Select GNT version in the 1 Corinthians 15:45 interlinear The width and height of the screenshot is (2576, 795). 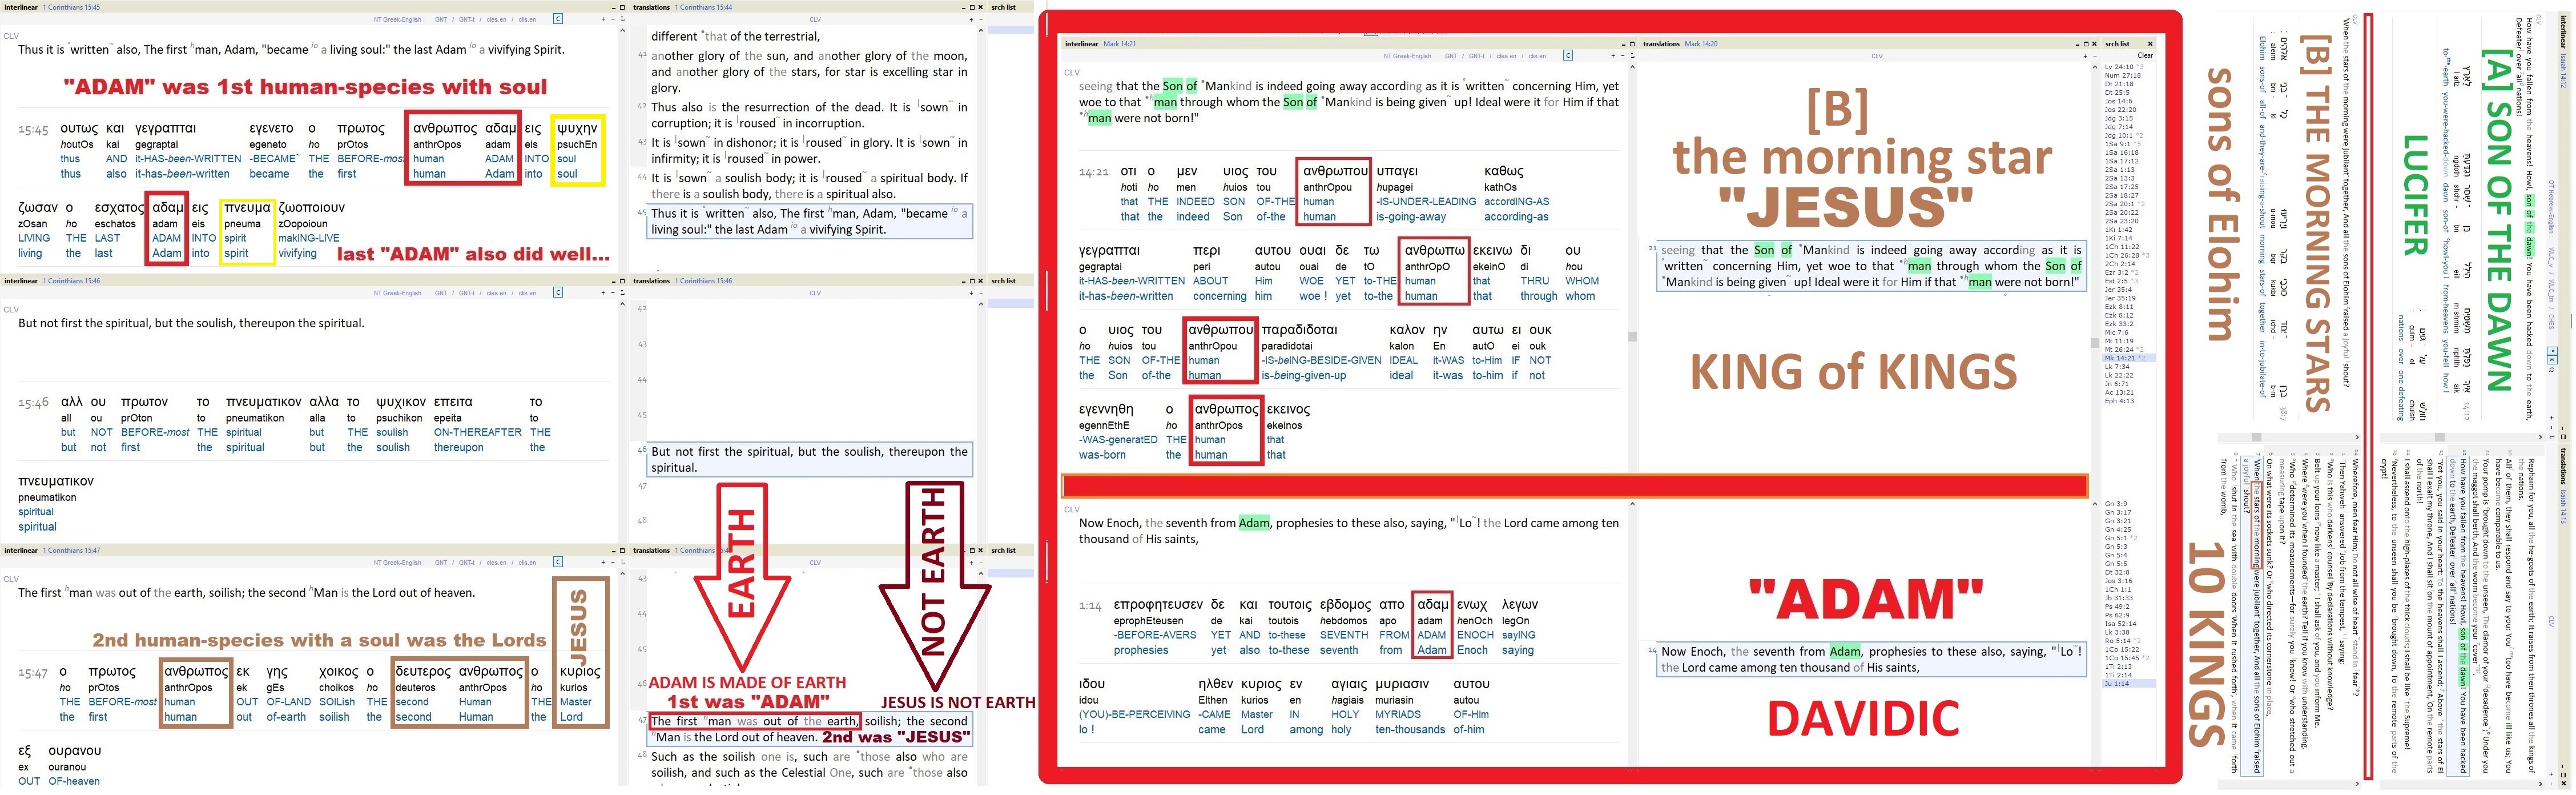point(441,19)
